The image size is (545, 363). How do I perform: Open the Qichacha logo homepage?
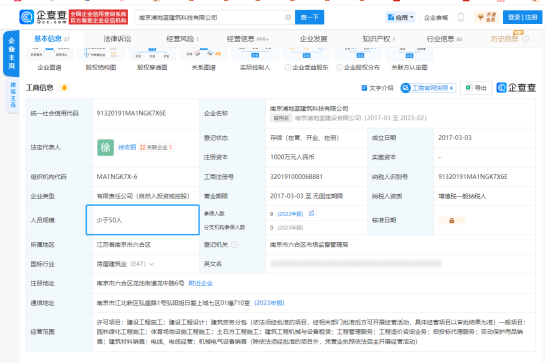(43, 17)
